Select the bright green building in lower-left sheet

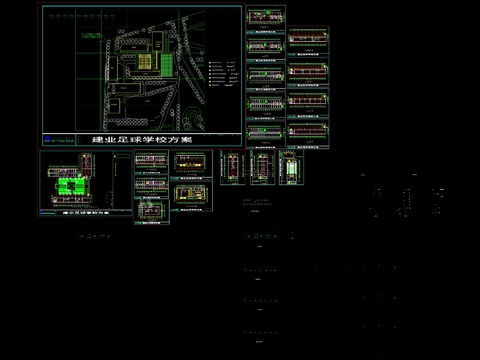pos(70,185)
